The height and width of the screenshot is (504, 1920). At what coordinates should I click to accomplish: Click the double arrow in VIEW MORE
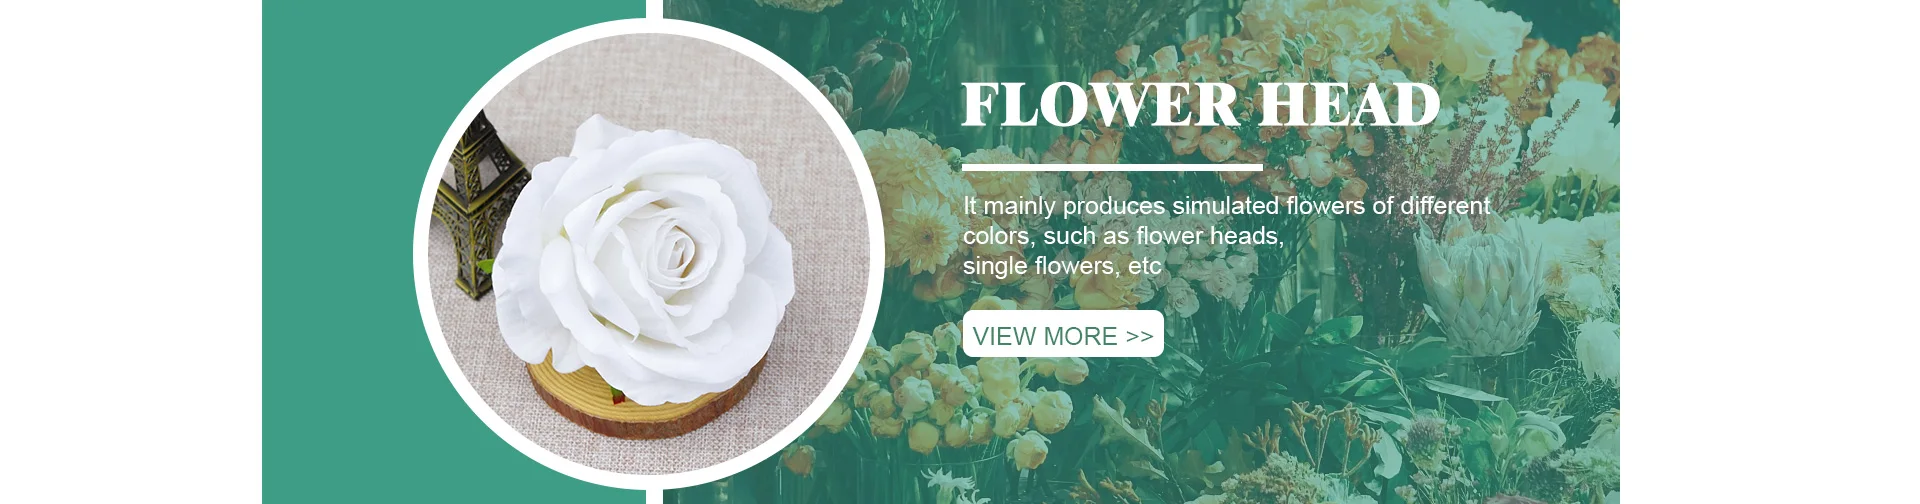1140,336
